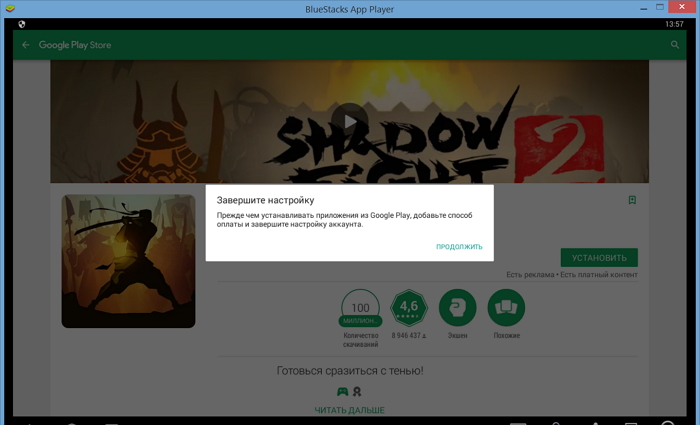
Task: Click Готовься сразиться с тенью! description
Action: coord(350,371)
